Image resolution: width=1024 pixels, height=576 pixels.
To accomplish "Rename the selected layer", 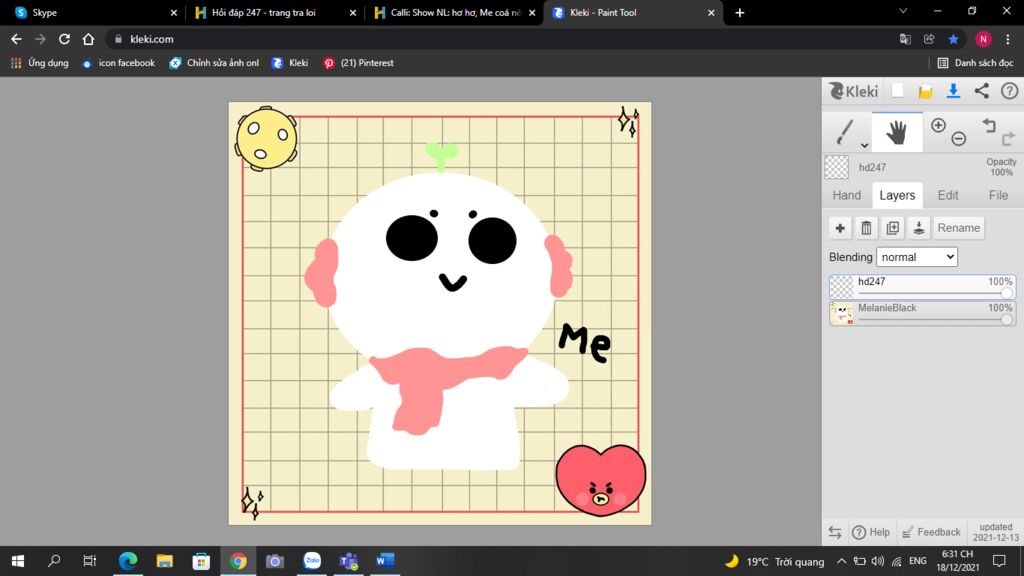I will coord(959,228).
